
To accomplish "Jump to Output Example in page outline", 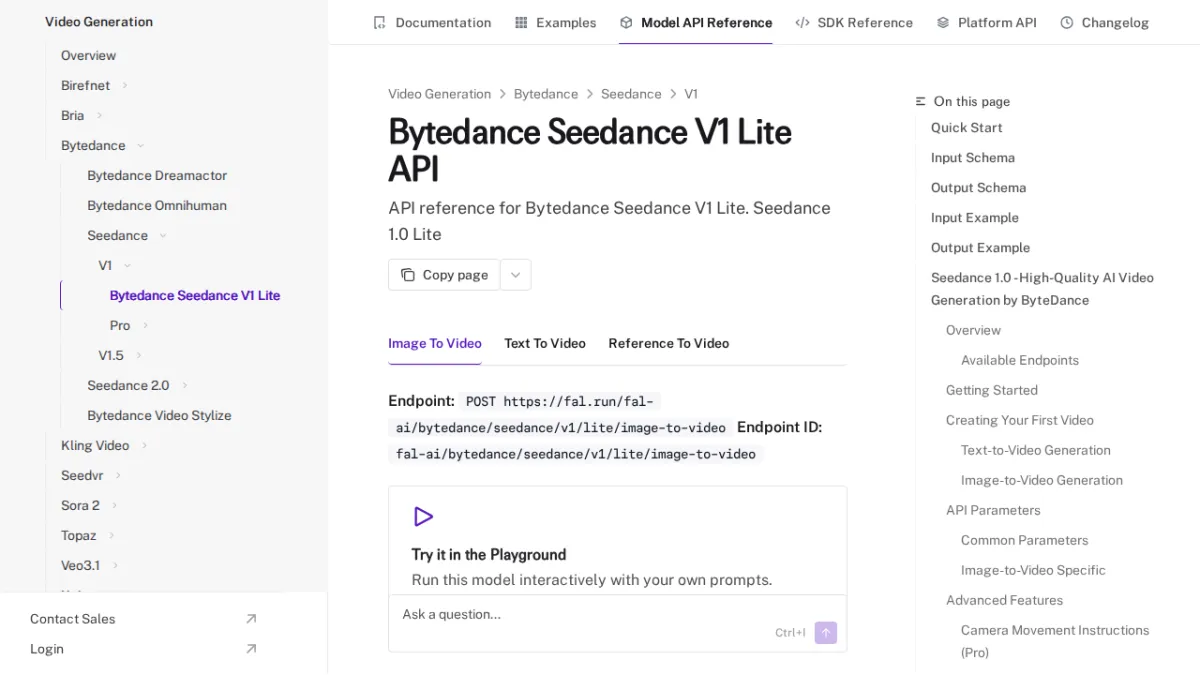I will click(981, 247).
